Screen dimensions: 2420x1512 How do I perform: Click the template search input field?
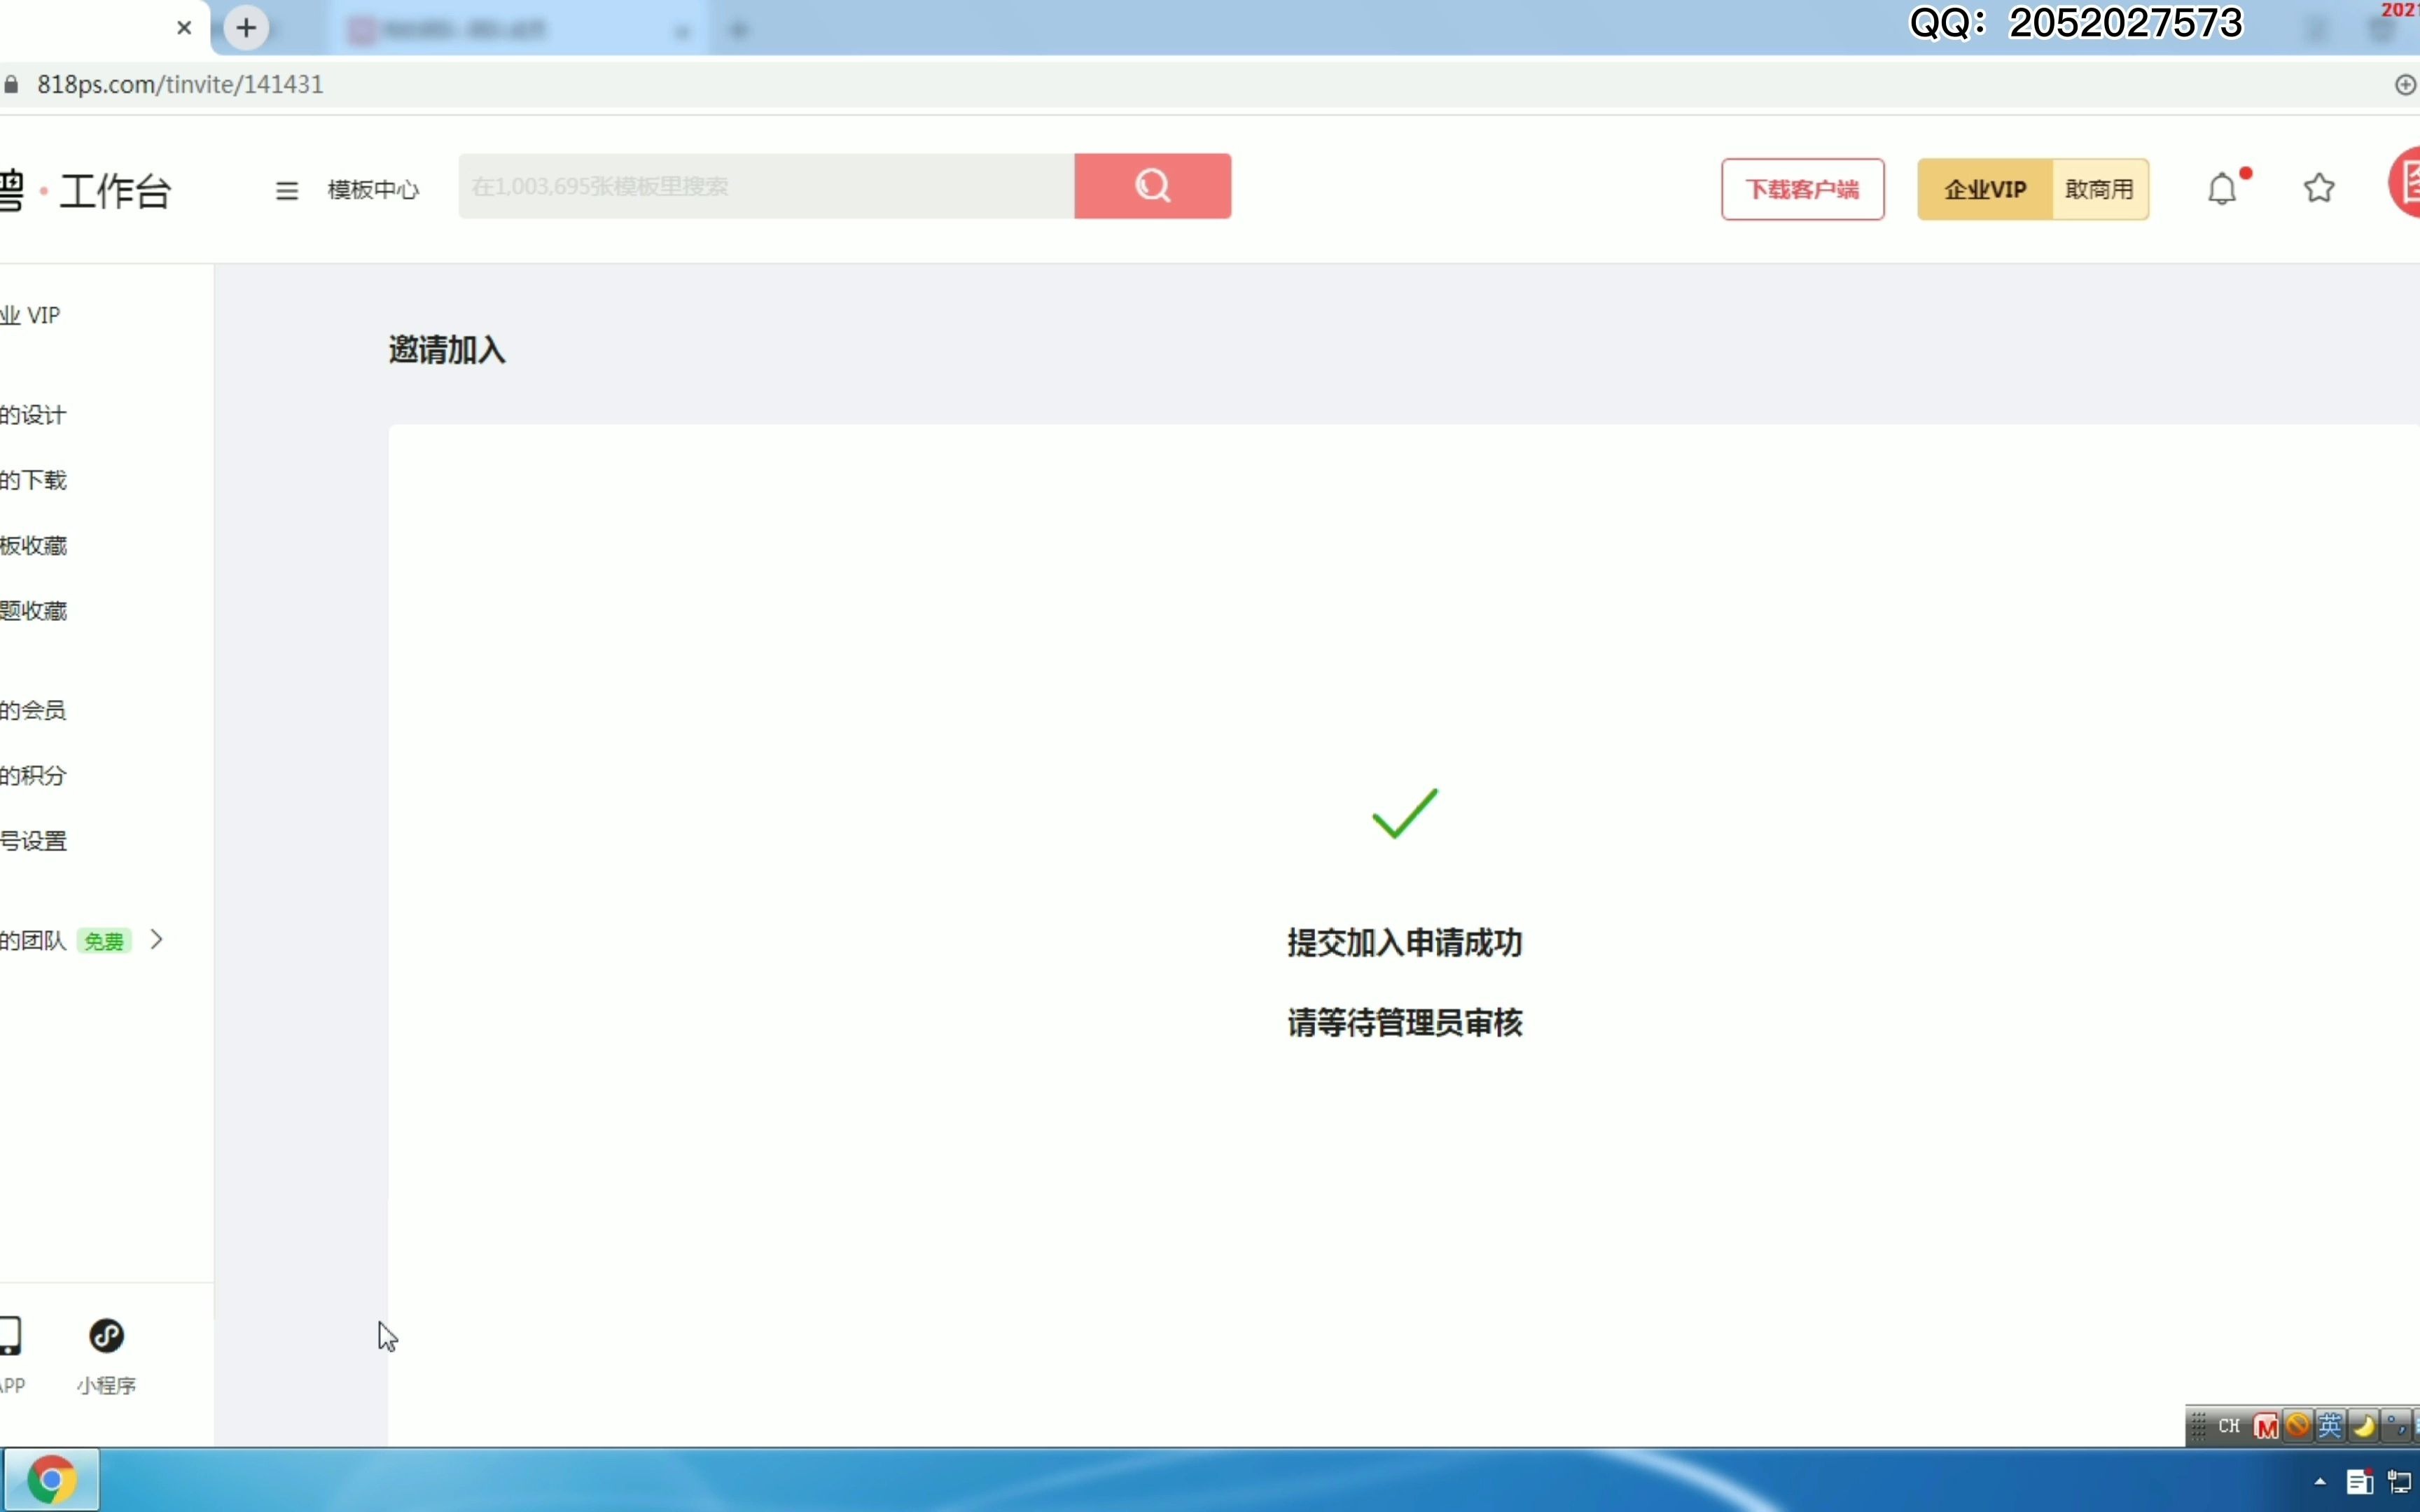[767, 186]
